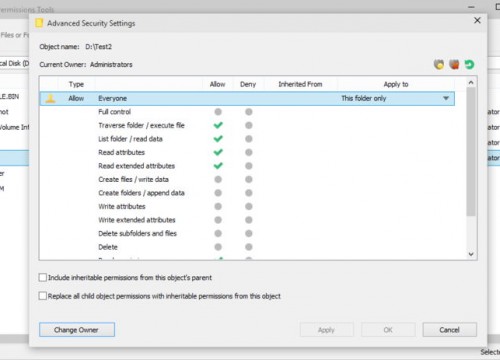Click the Deny column header

(x=248, y=84)
